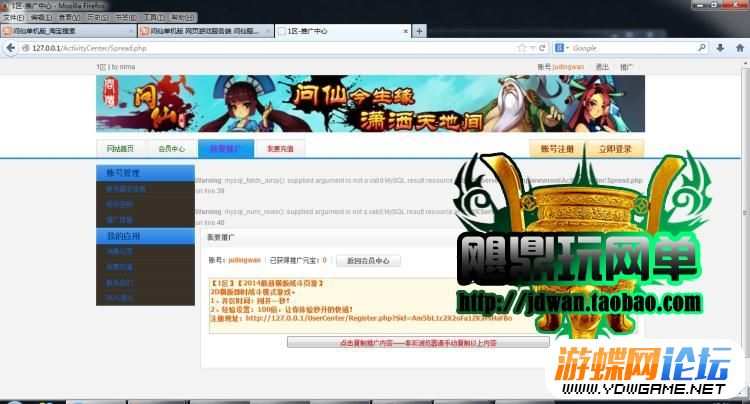This screenshot has width=750, height=404.
Task: Open the address history dropdown arrow
Action: 532,48
